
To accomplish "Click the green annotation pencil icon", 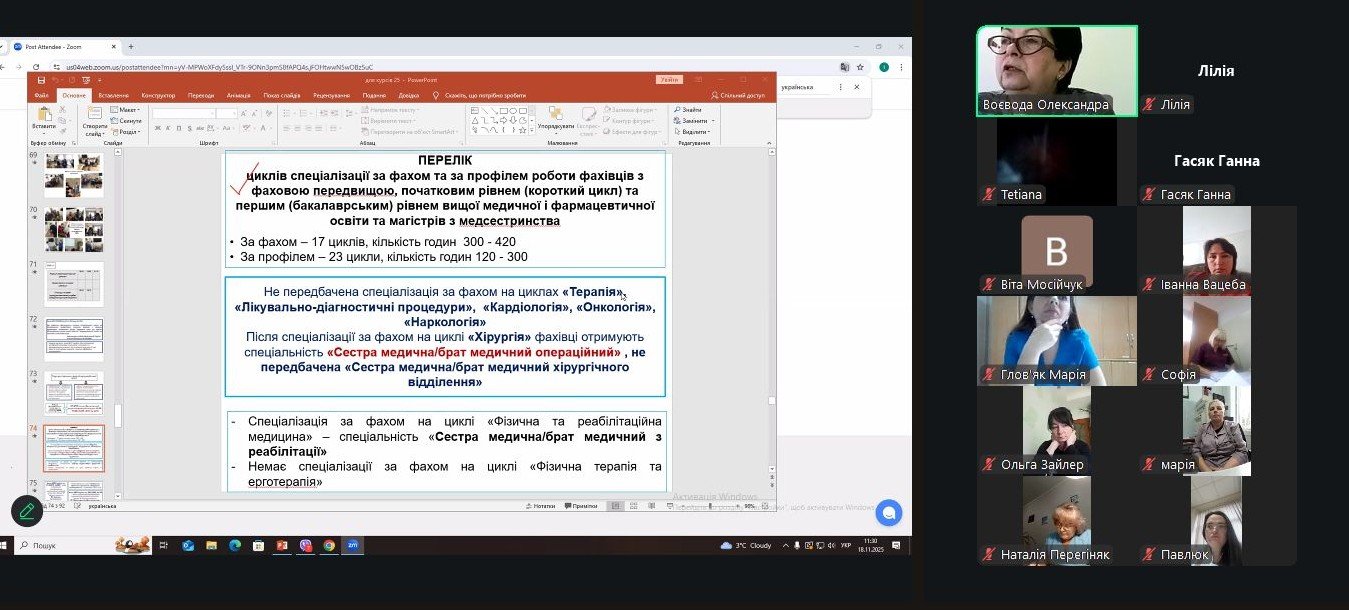I will 27,511.
